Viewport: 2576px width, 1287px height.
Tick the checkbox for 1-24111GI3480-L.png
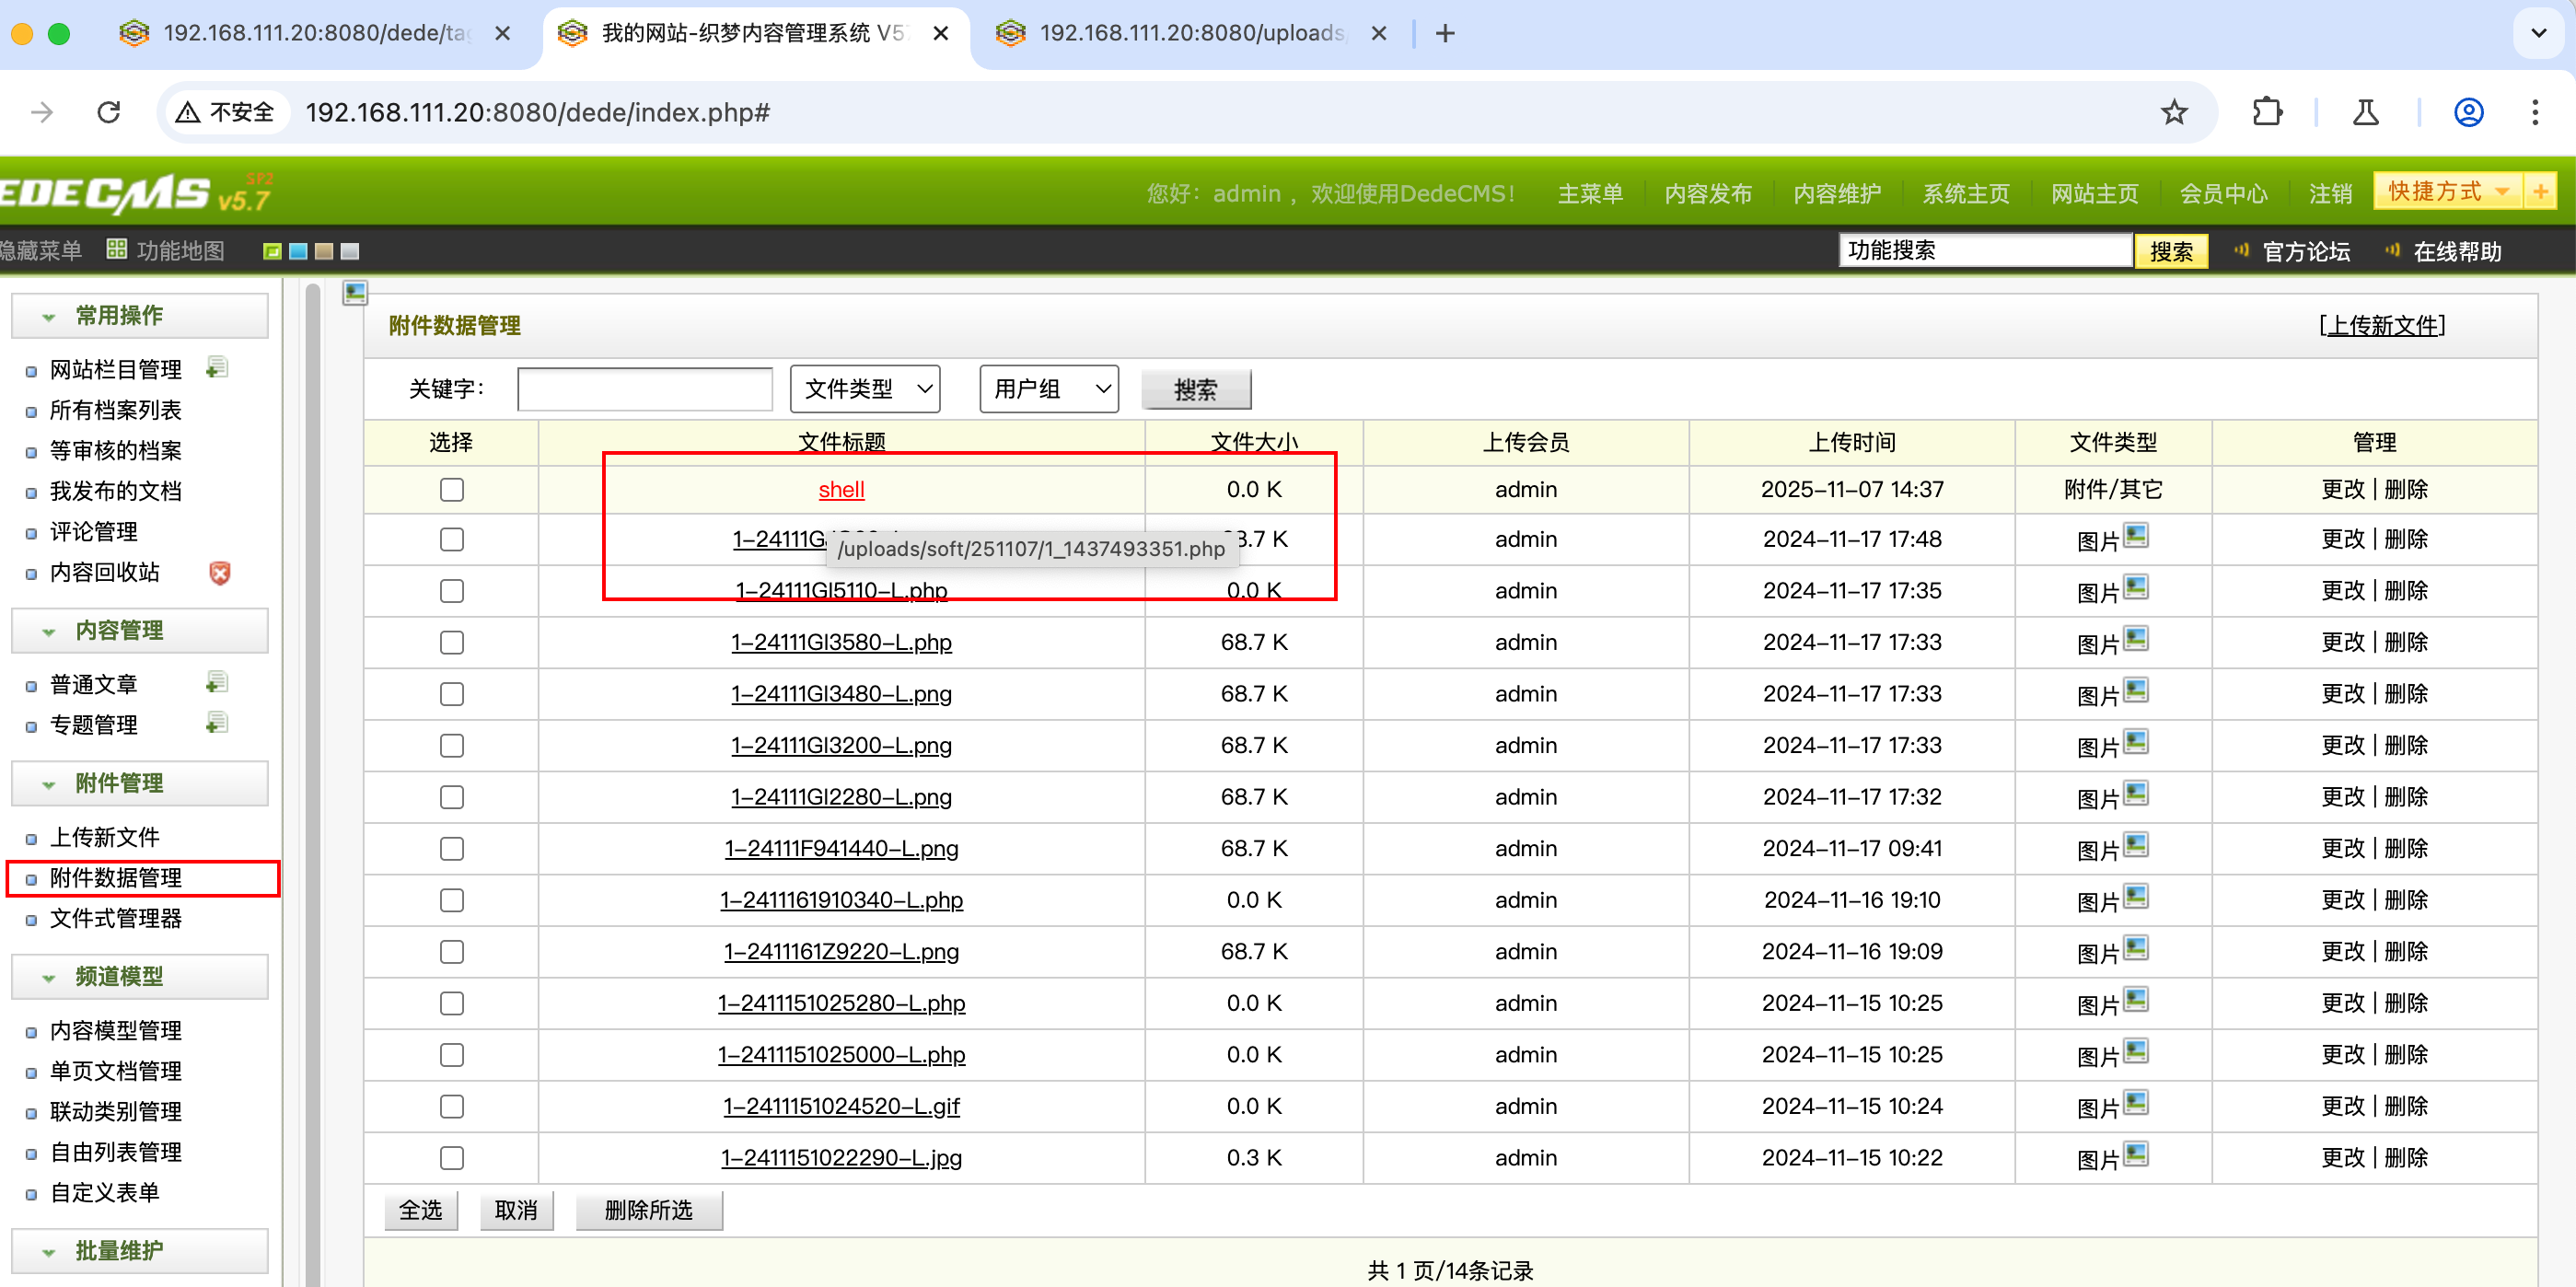click(452, 693)
